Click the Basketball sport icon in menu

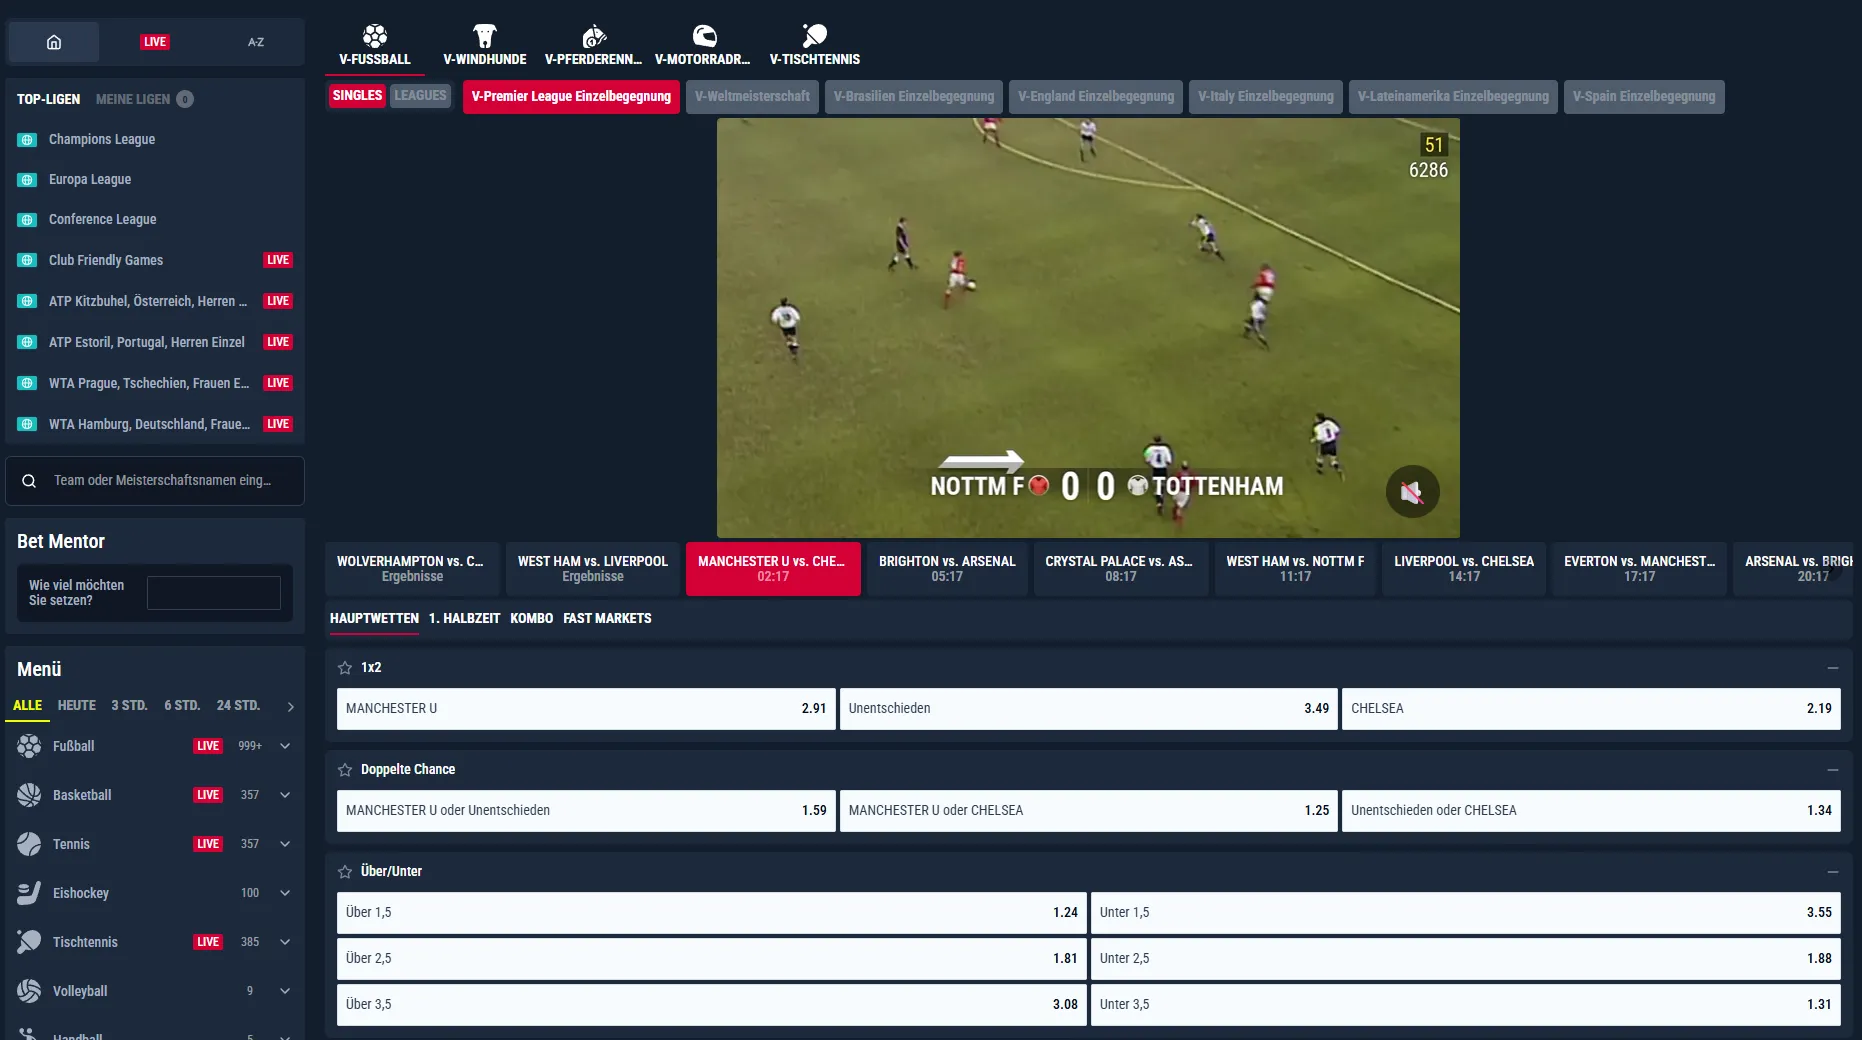pos(29,795)
